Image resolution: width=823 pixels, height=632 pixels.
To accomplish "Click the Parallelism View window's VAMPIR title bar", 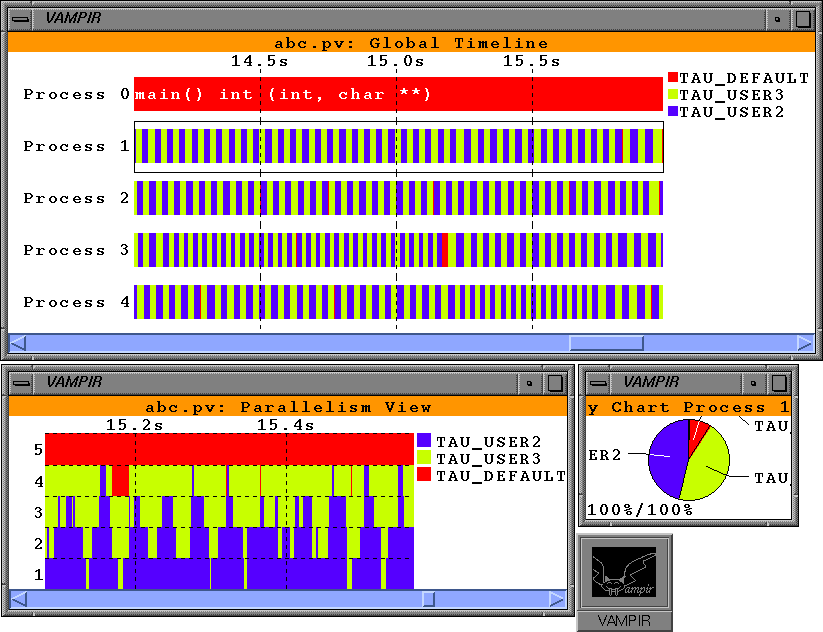I will click(x=276, y=383).
